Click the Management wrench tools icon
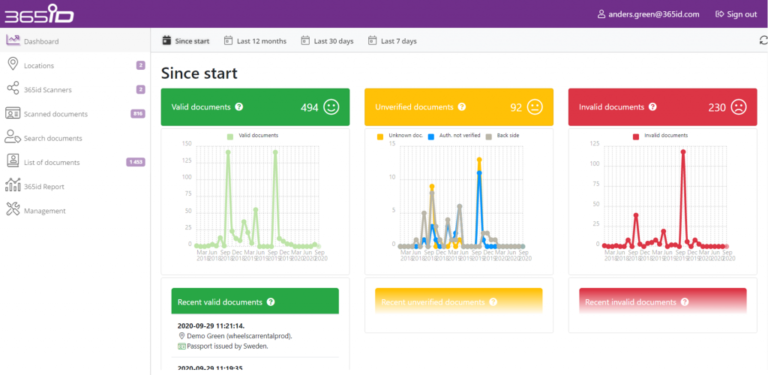The height and width of the screenshot is (375, 768). 13,209
